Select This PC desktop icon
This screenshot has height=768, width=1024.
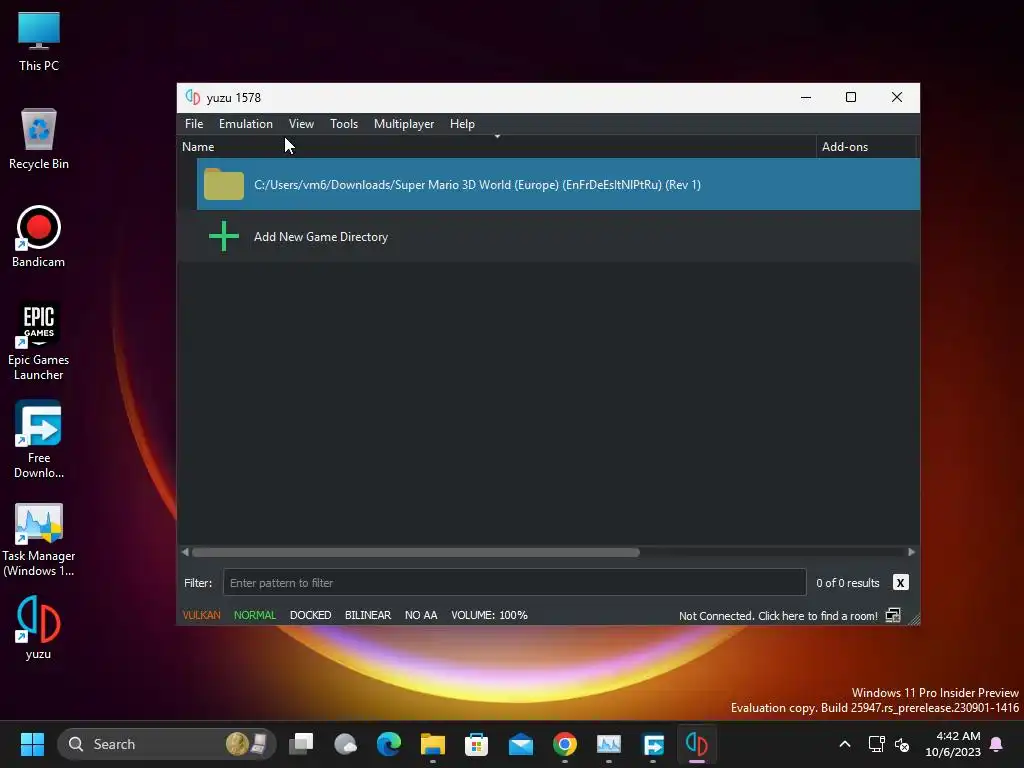click(x=39, y=41)
